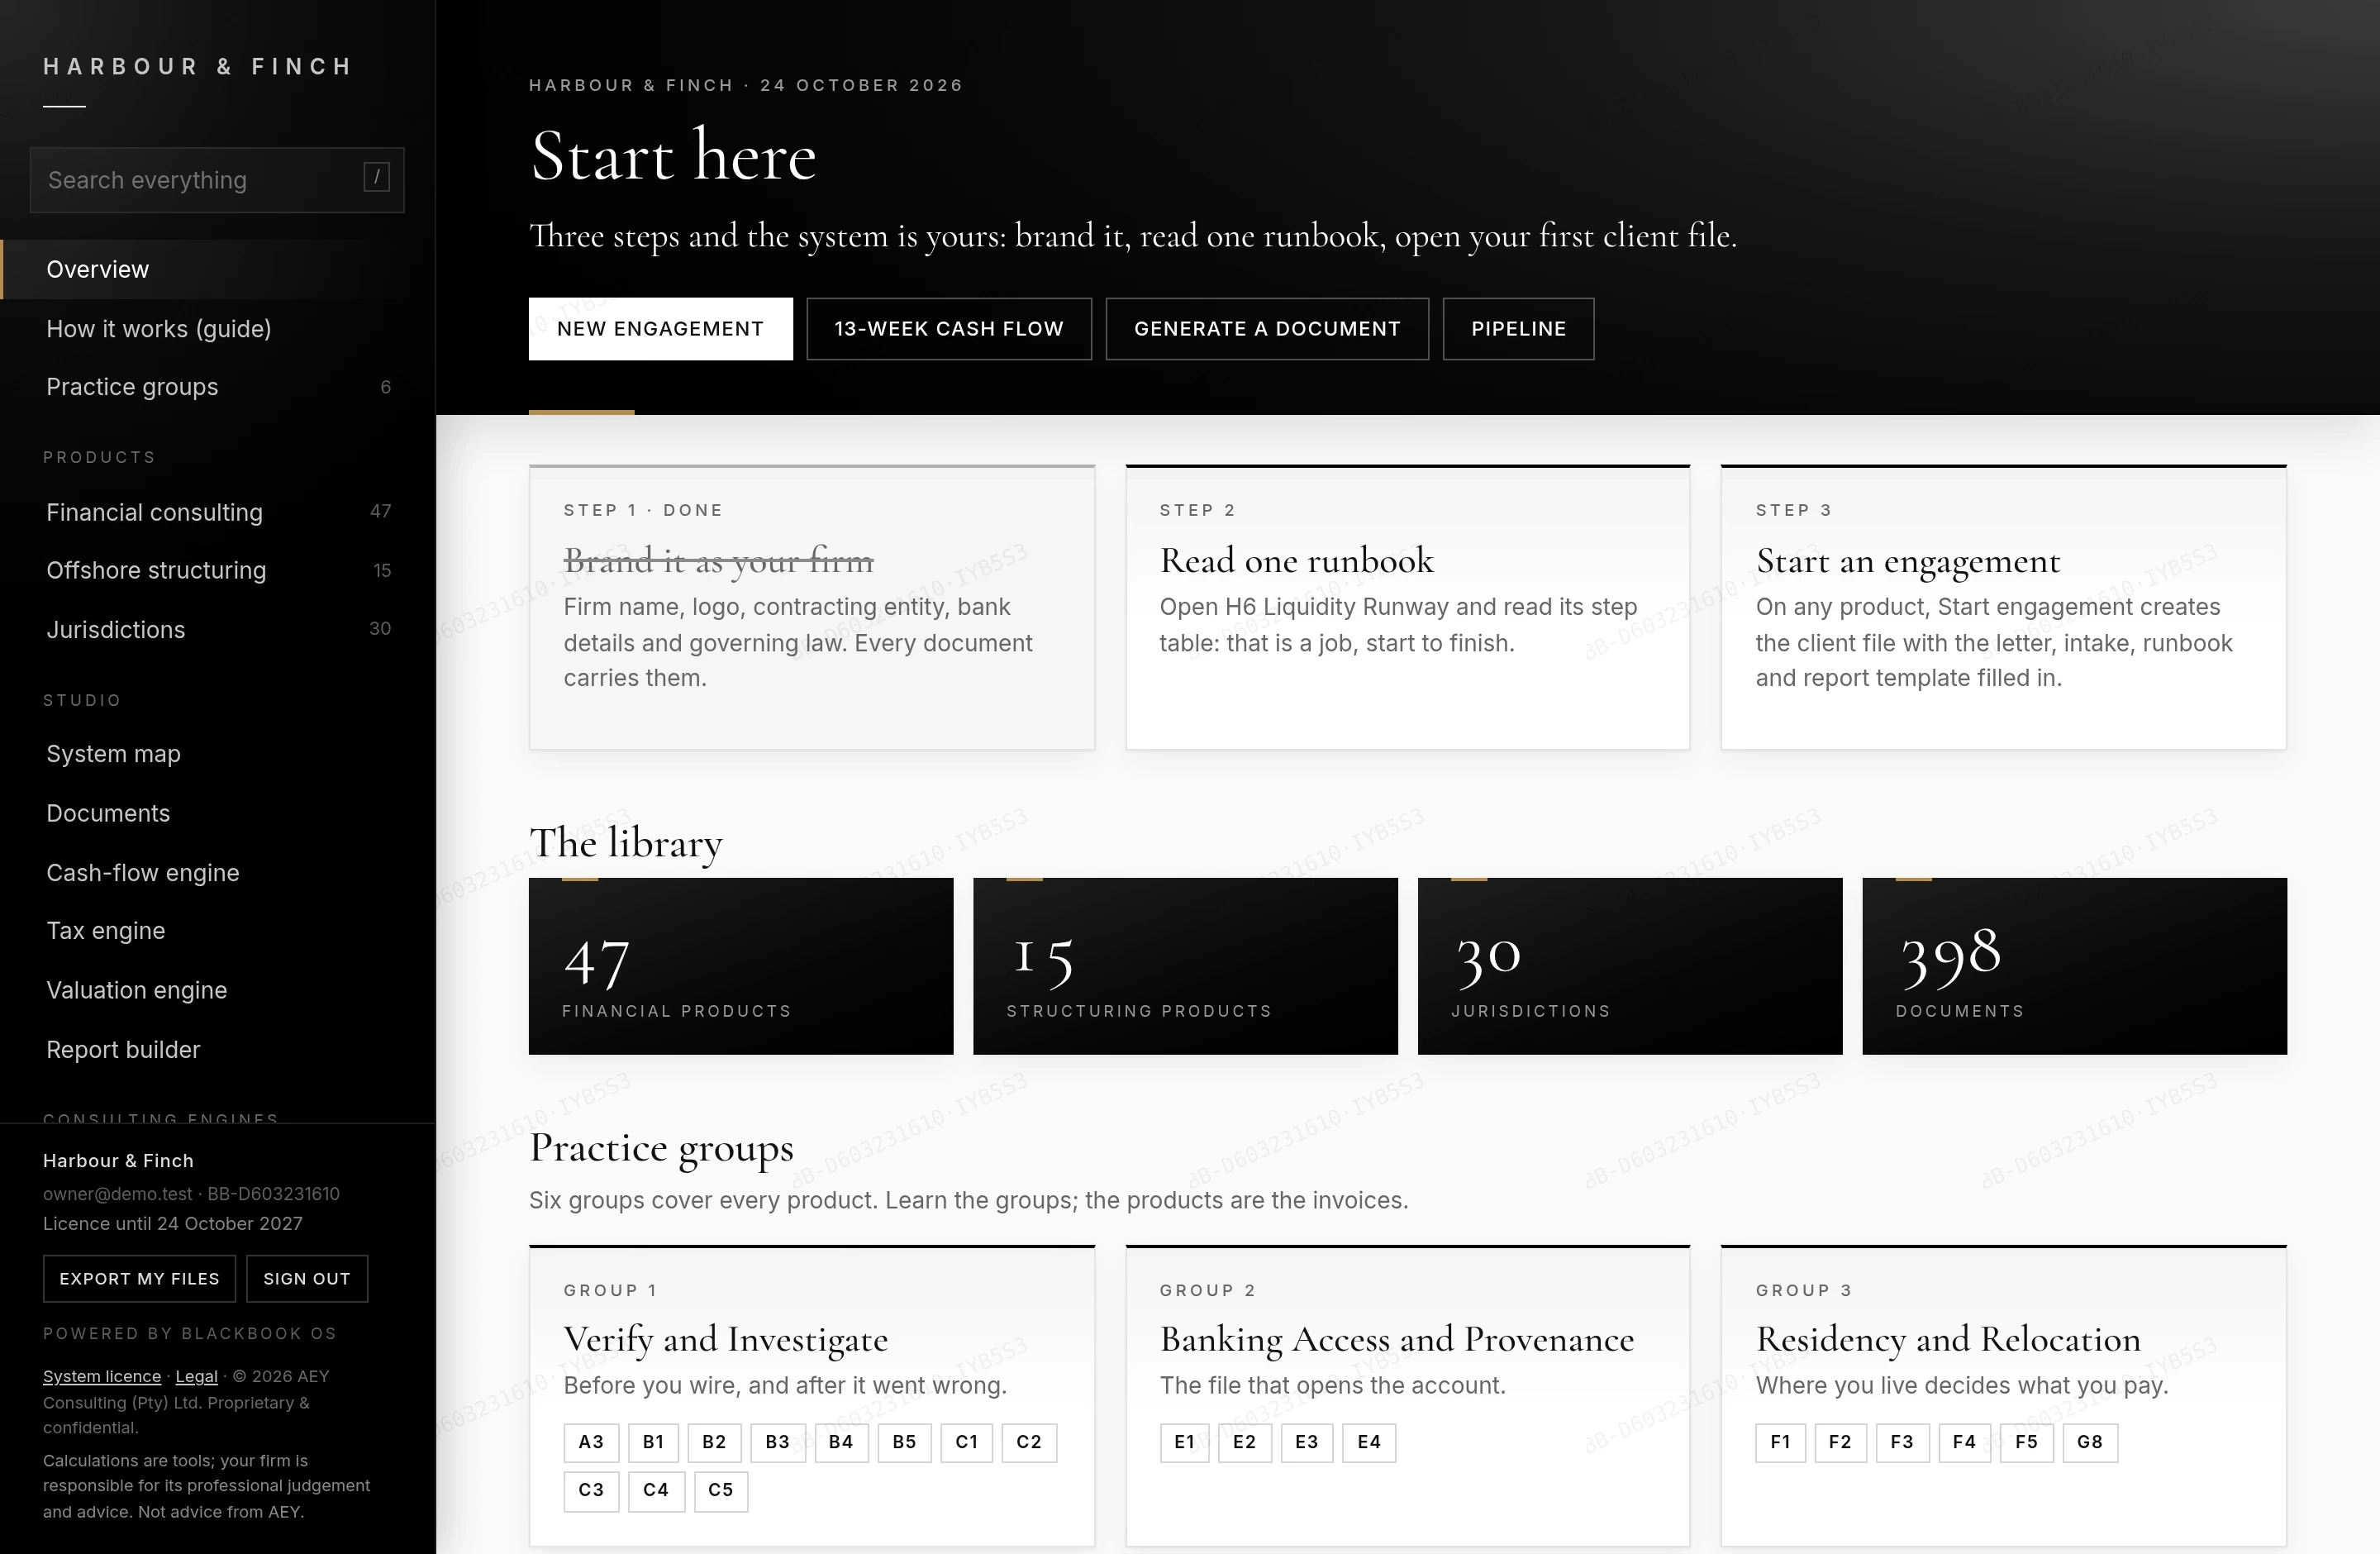Select product chip E2
This screenshot has width=2380, height=1554.
1244,1442
